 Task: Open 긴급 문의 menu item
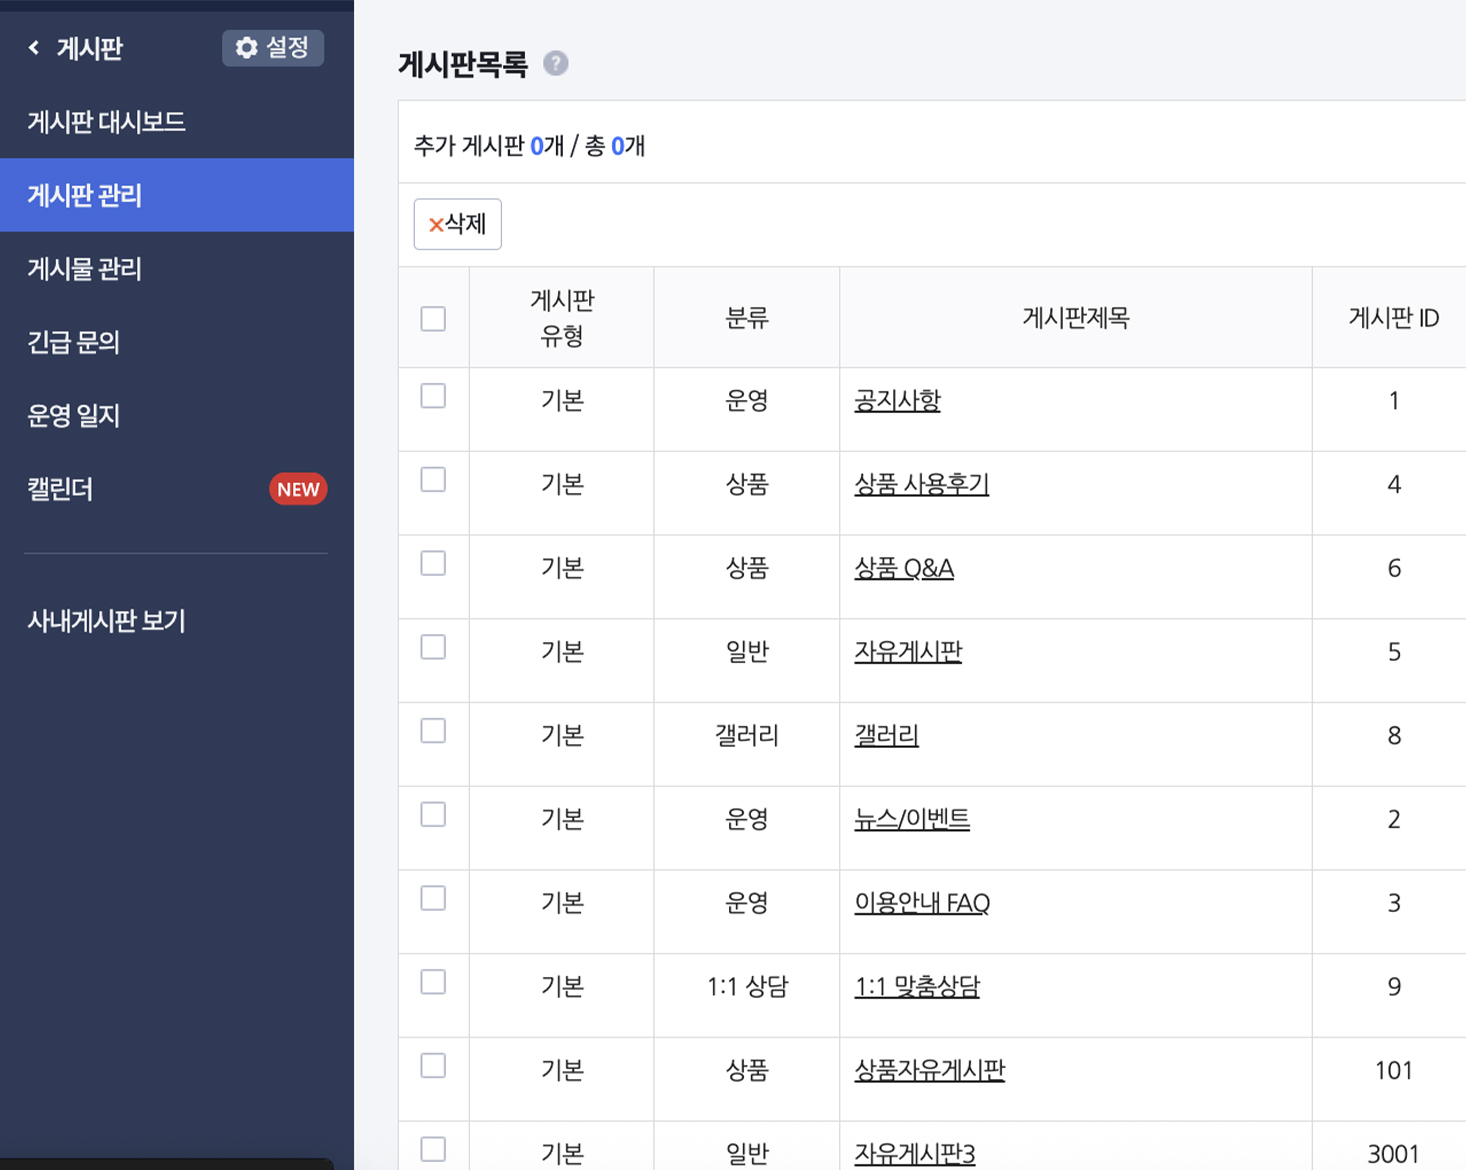click(x=74, y=342)
